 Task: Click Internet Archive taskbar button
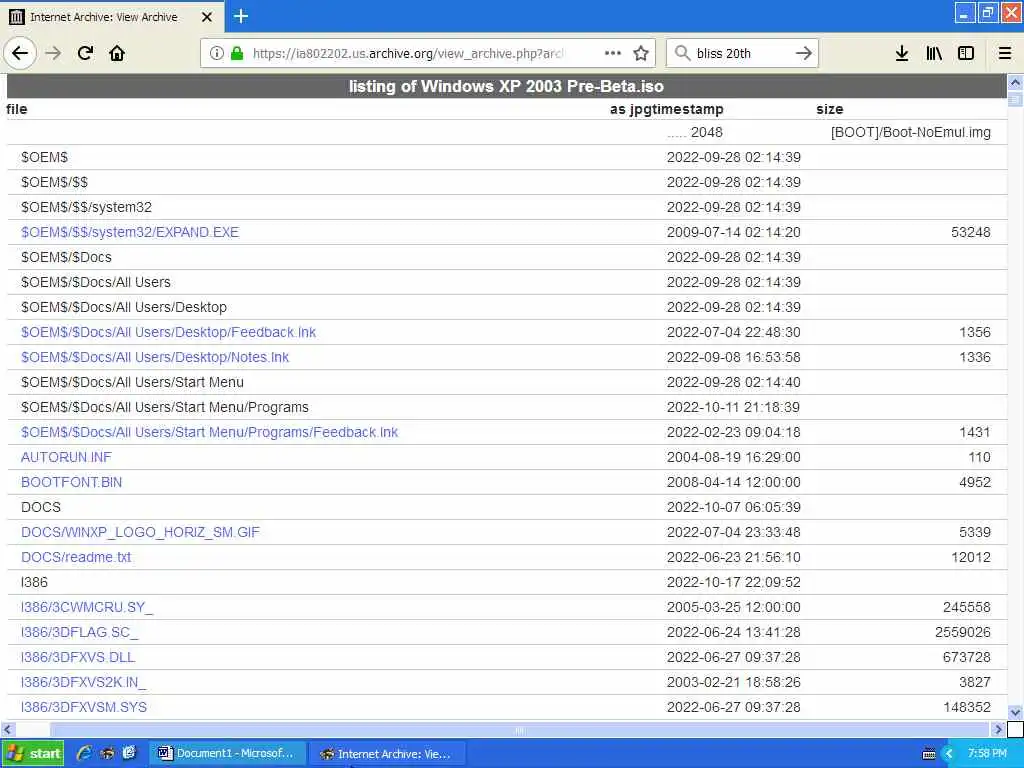[x=387, y=754]
